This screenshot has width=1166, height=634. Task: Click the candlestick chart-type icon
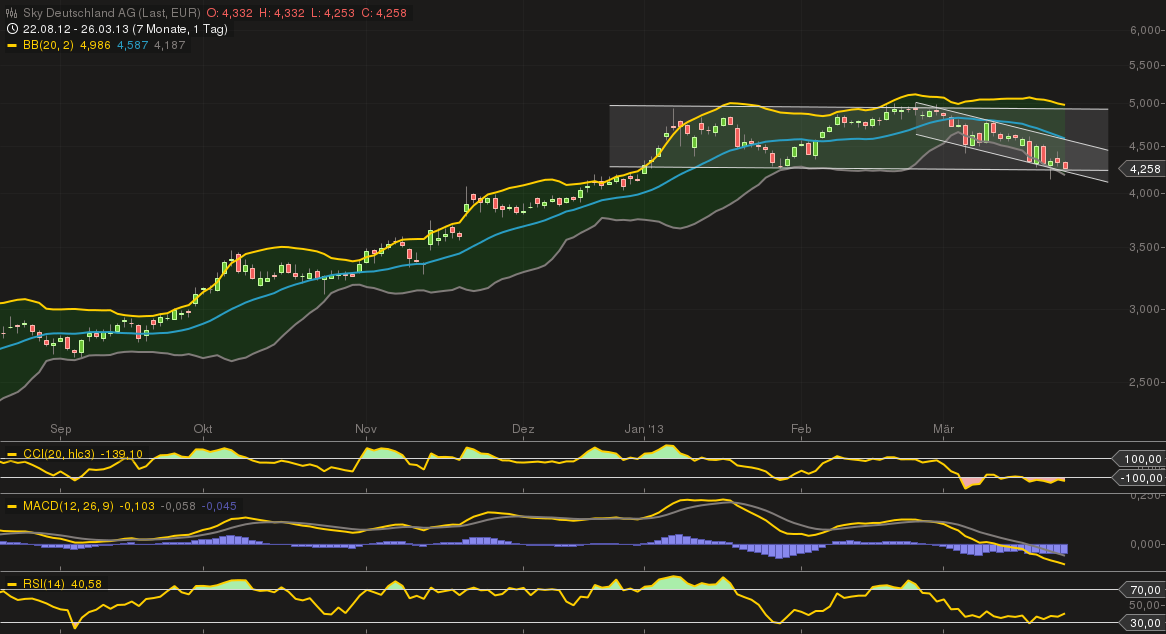click(x=11, y=13)
